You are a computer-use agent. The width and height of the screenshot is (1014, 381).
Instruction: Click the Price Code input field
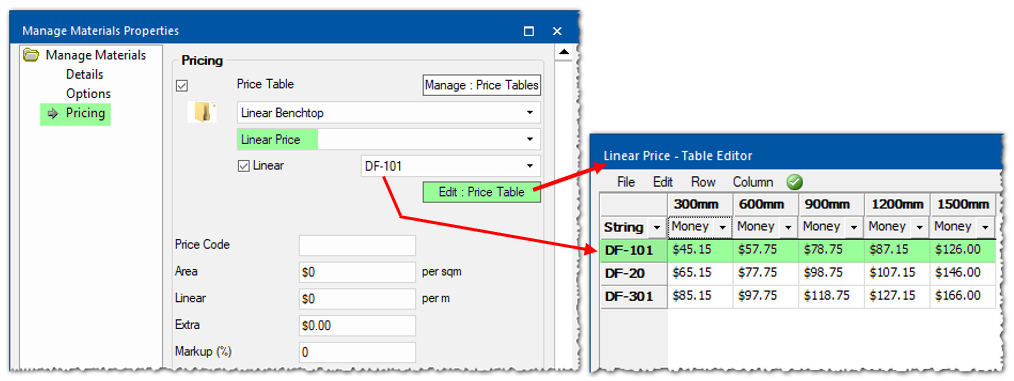pyautogui.click(x=357, y=245)
